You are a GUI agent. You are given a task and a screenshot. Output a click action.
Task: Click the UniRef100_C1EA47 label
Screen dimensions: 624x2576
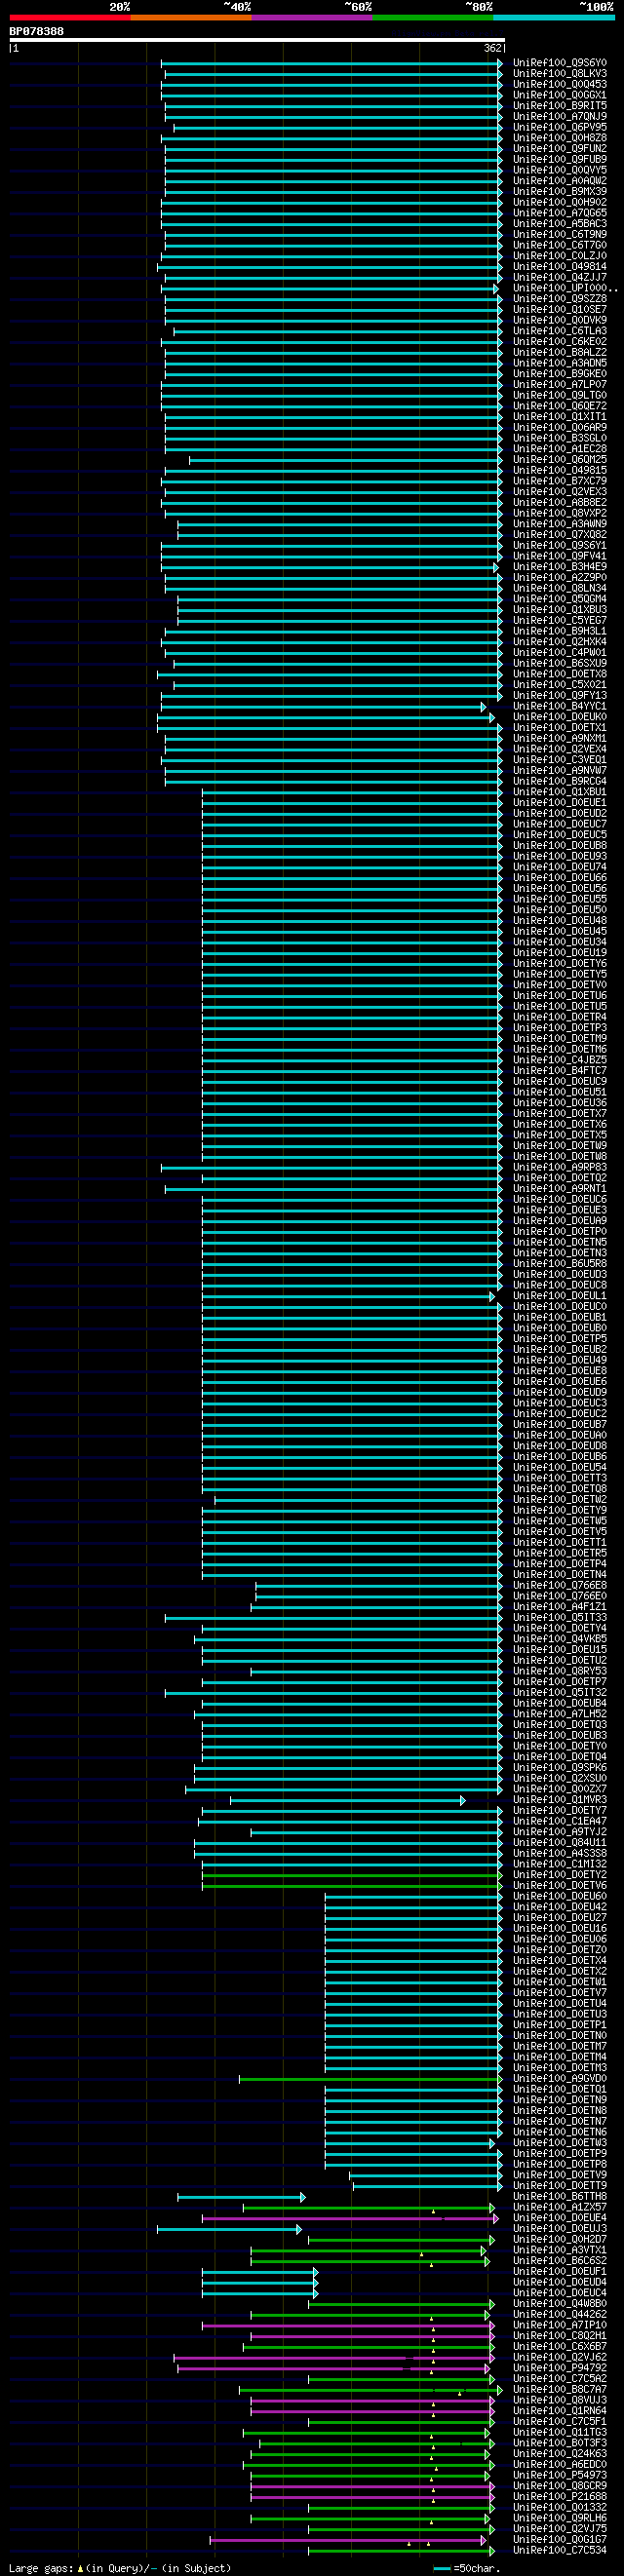point(560,1822)
